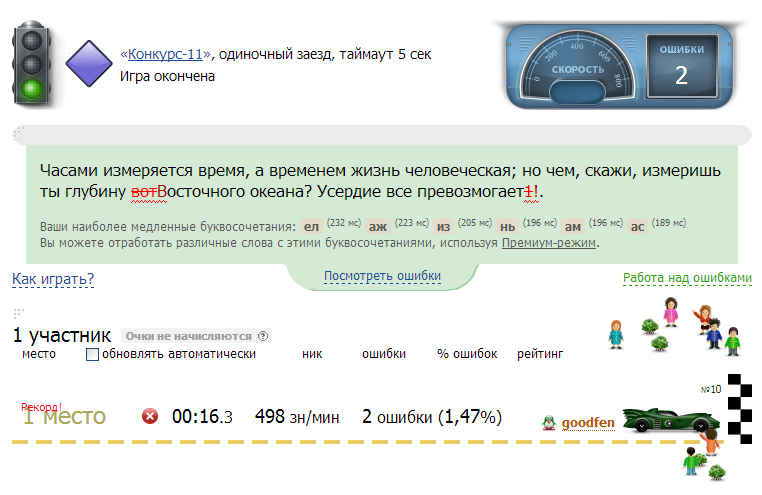The height and width of the screenshot is (495, 762).
Task: Open the Премиум-режим link
Action: click(549, 242)
